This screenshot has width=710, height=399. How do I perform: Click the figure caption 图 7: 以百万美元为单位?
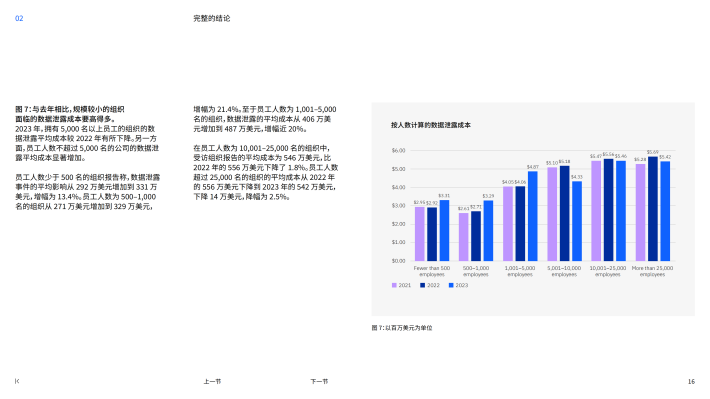402,328
